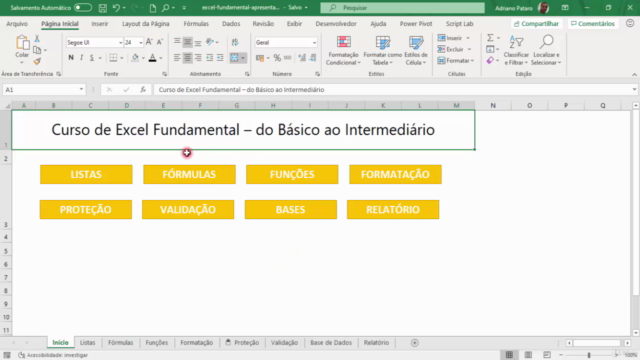Screen dimensions: 640x360
Task: Click the Increase Decimal icon
Action: (x=302, y=58)
